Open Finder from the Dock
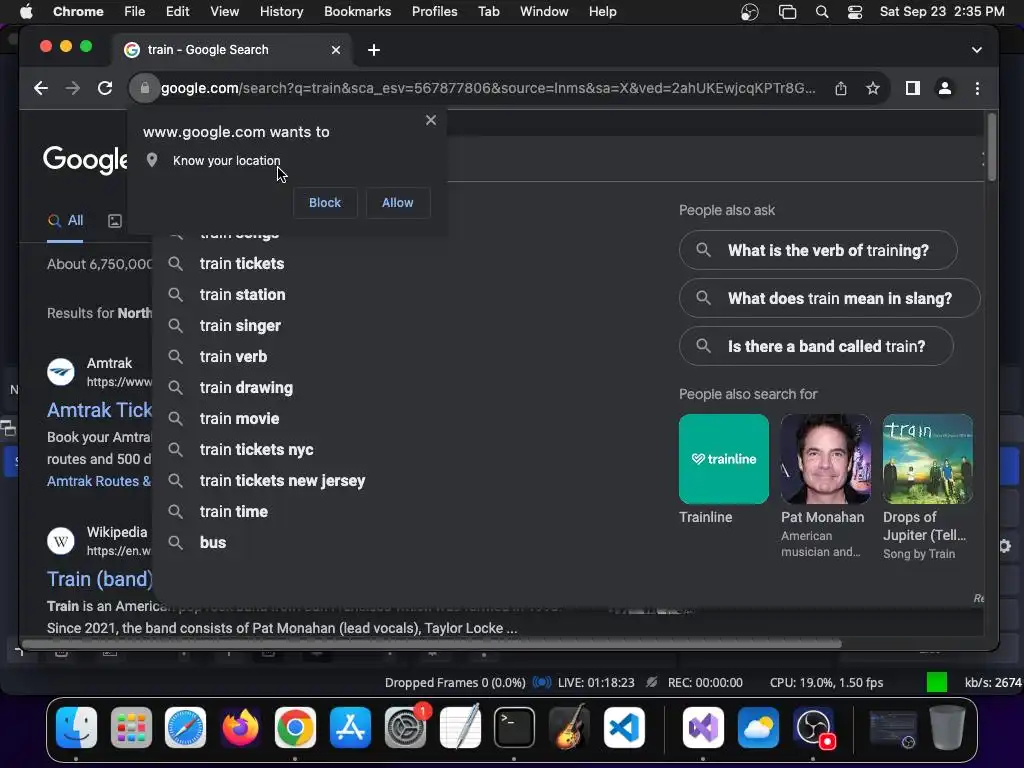 tap(76, 728)
